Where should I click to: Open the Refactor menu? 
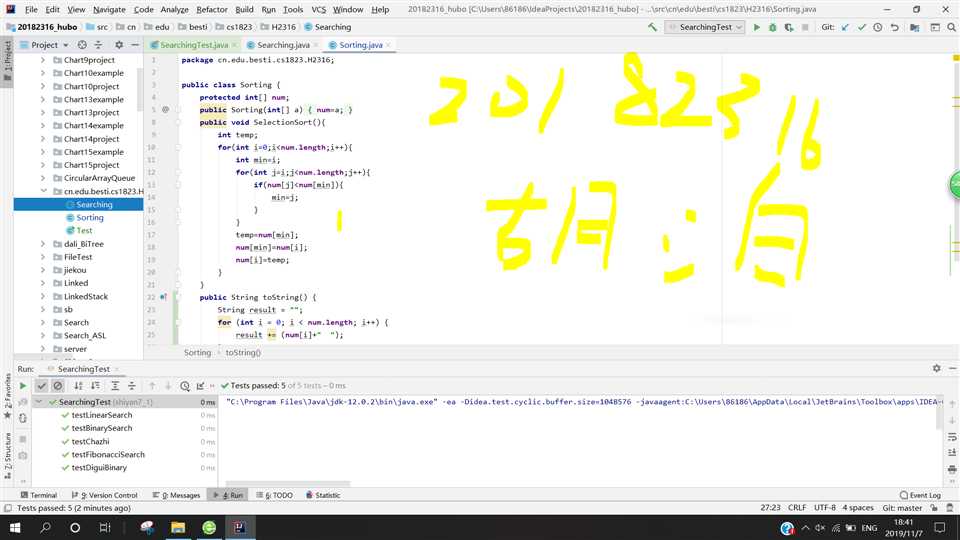[x=212, y=9]
